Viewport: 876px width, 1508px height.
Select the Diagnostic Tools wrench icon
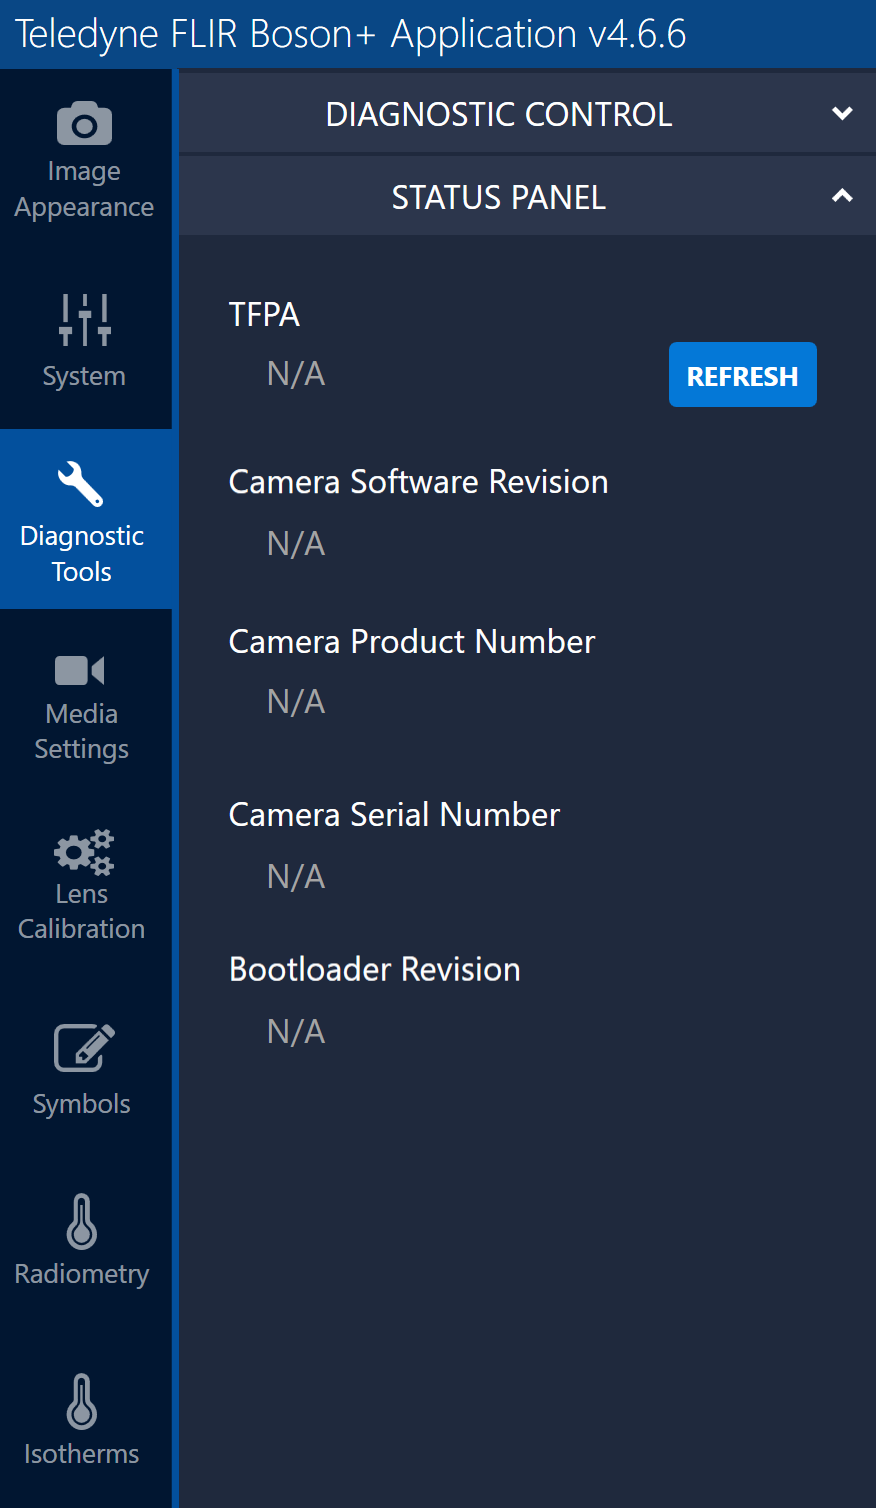pyautogui.click(x=81, y=484)
